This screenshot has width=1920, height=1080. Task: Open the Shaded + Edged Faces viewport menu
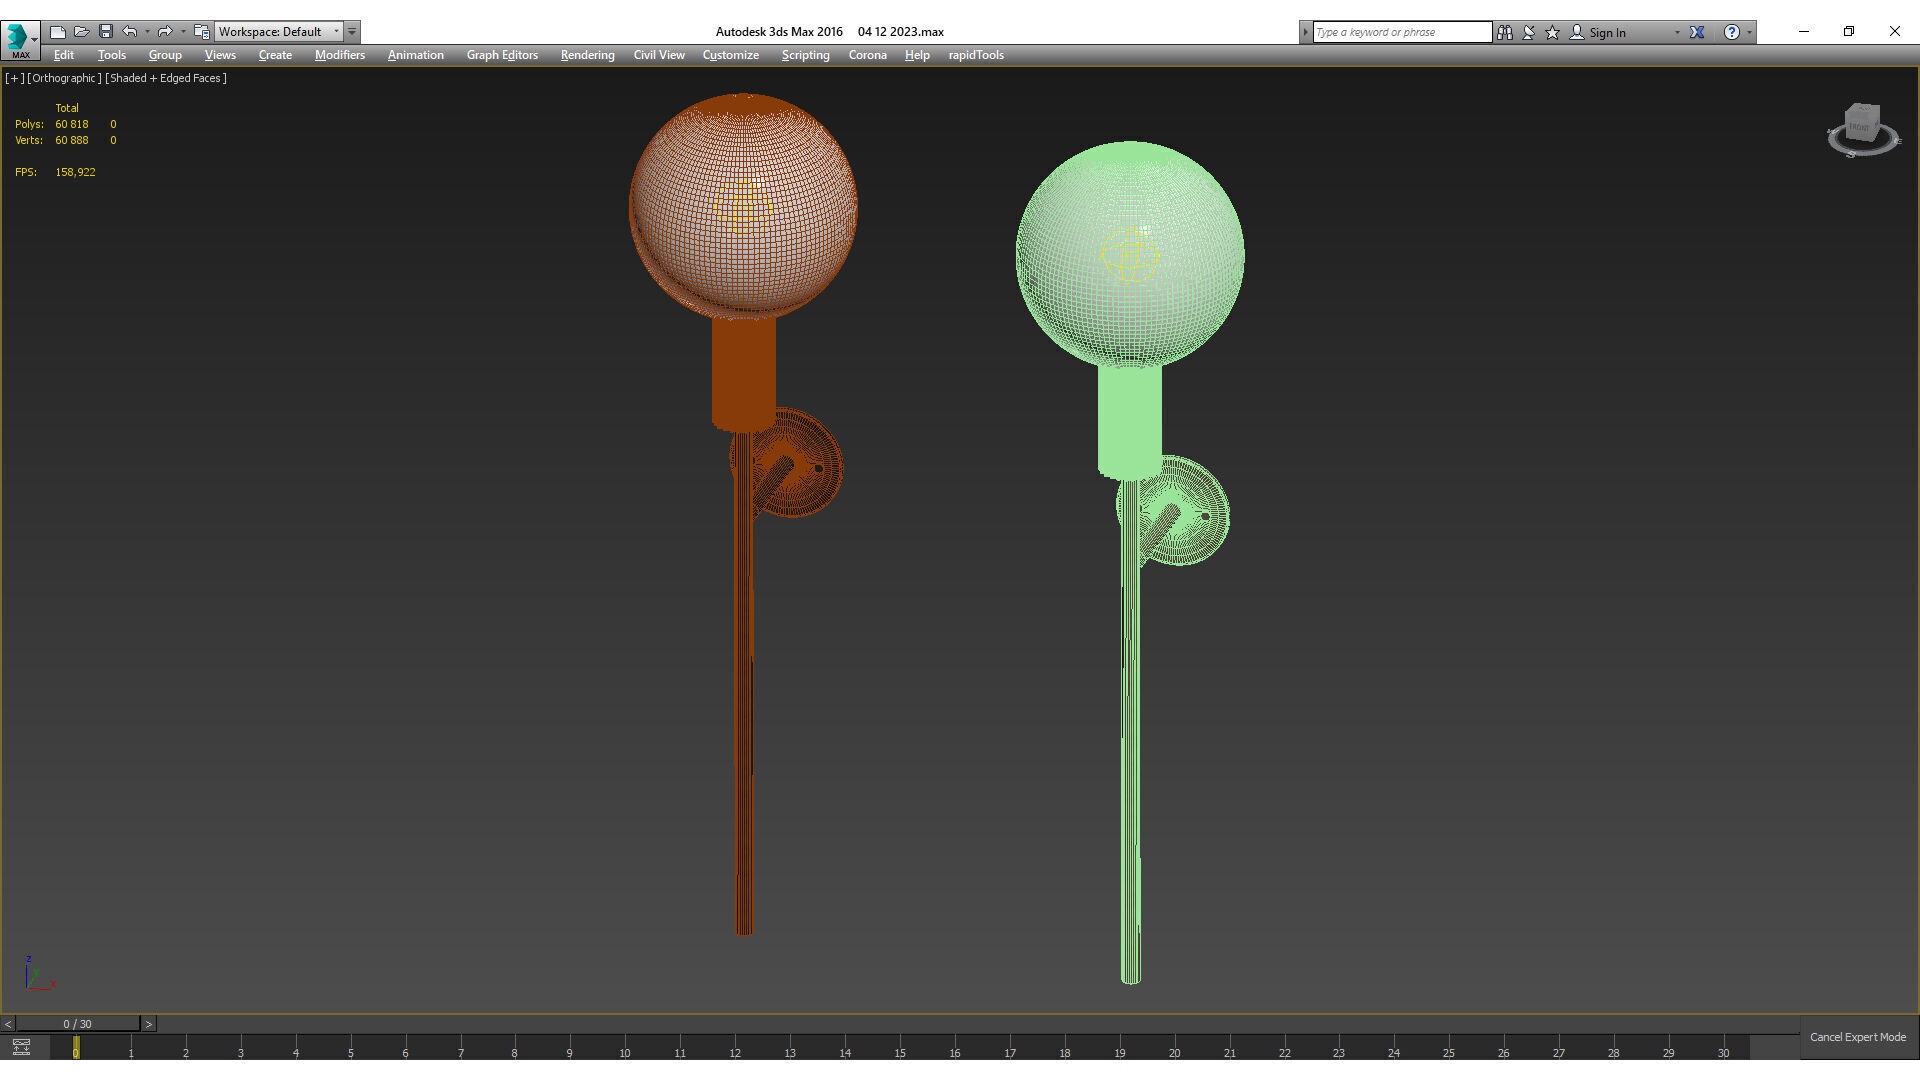click(x=166, y=78)
